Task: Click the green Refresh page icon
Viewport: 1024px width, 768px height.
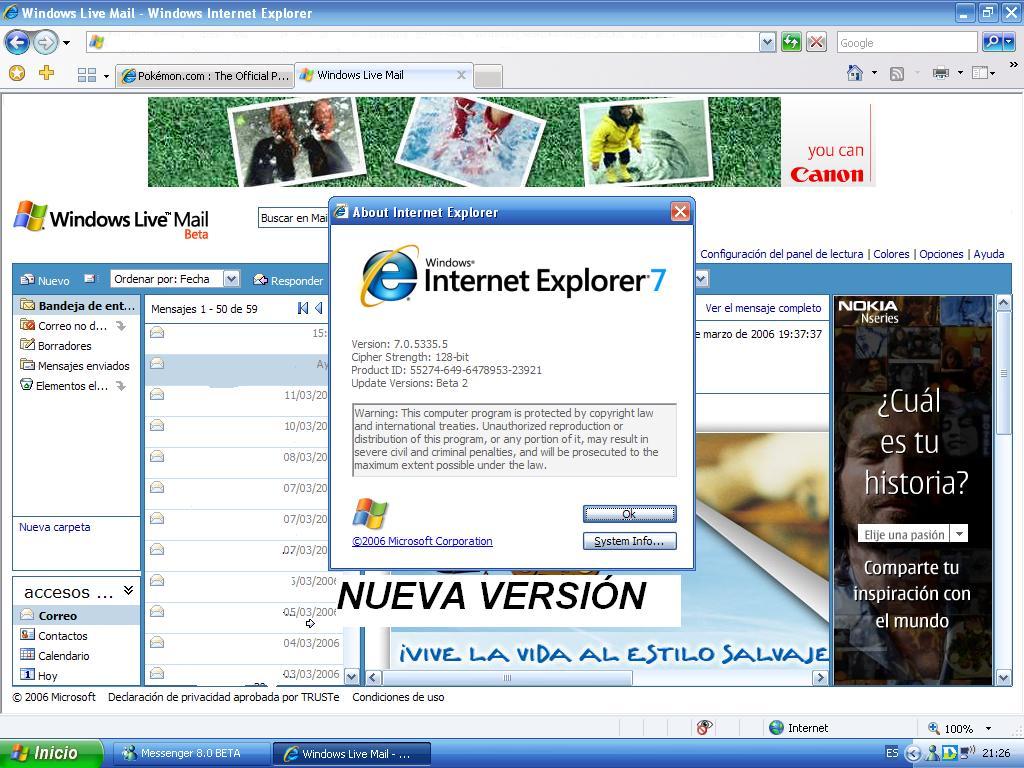Action: (791, 42)
